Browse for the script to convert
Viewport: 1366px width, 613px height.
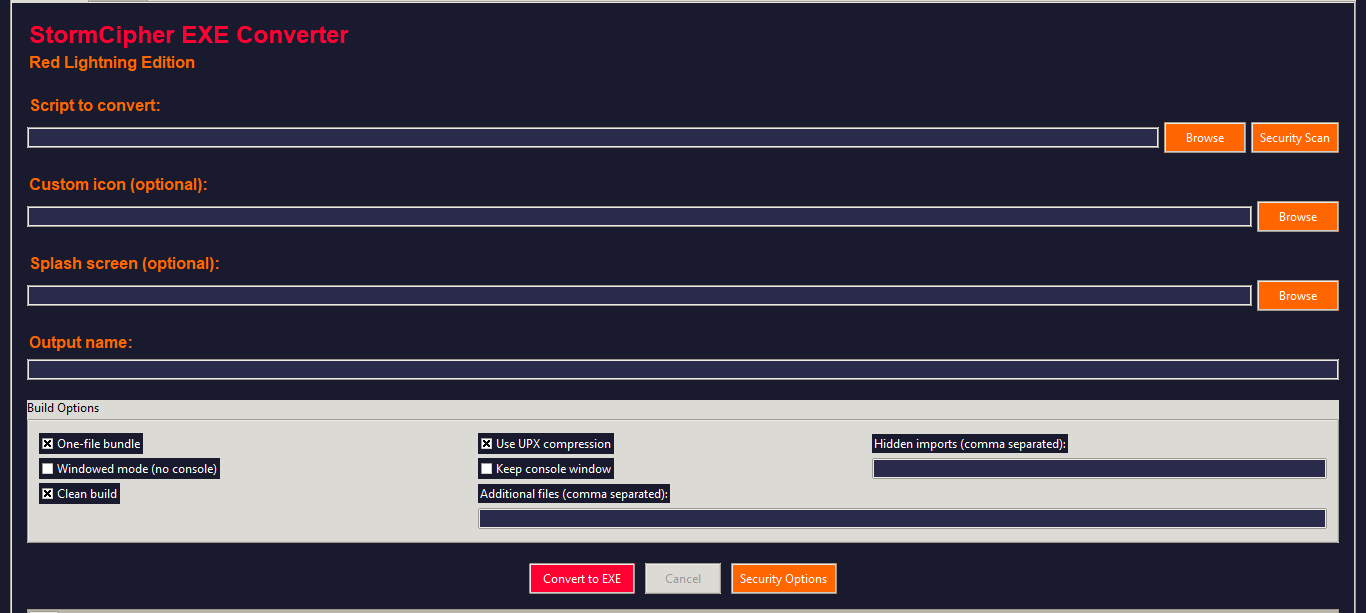[1204, 137]
